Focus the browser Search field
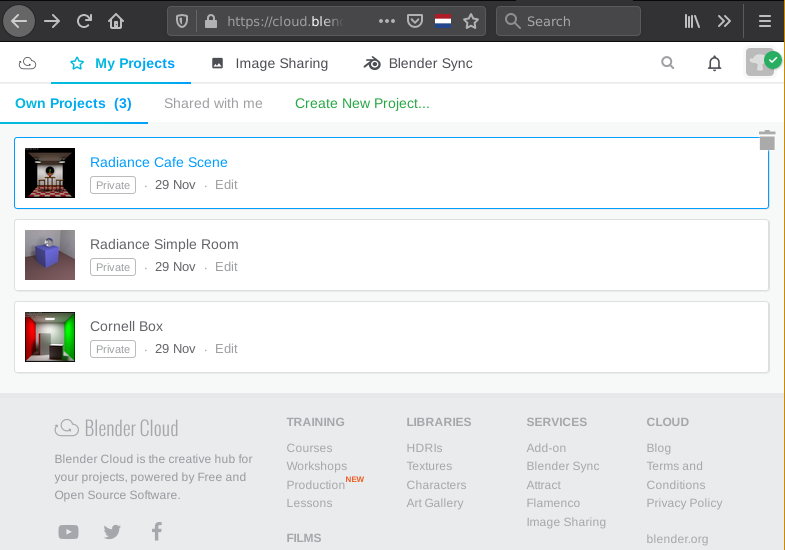Viewport: 785px width, 550px height. (568, 21)
